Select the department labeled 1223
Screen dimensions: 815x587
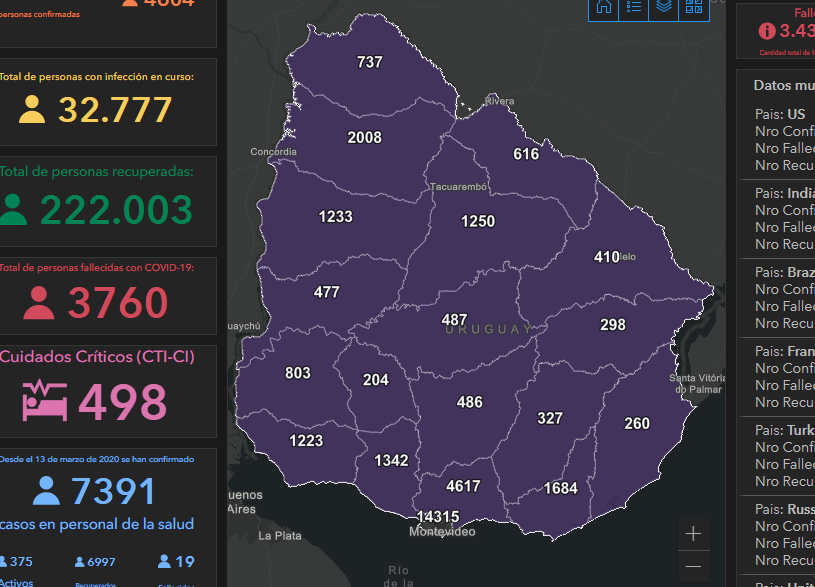(306, 441)
